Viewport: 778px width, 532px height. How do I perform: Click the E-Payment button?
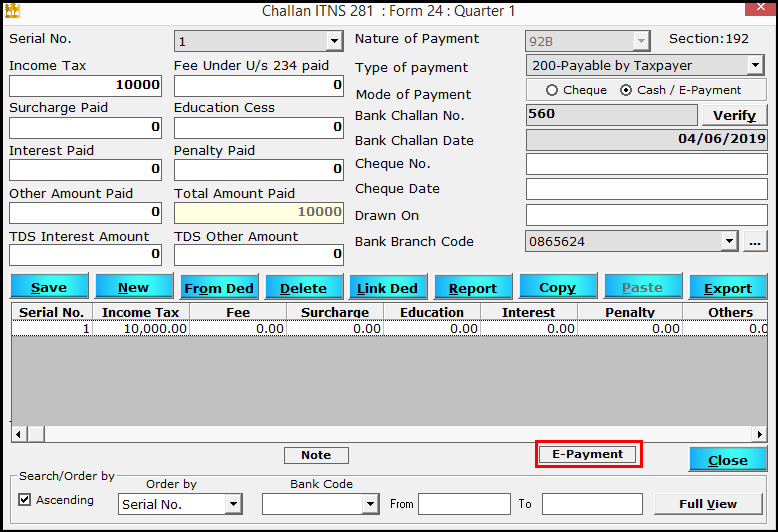pos(588,454)
